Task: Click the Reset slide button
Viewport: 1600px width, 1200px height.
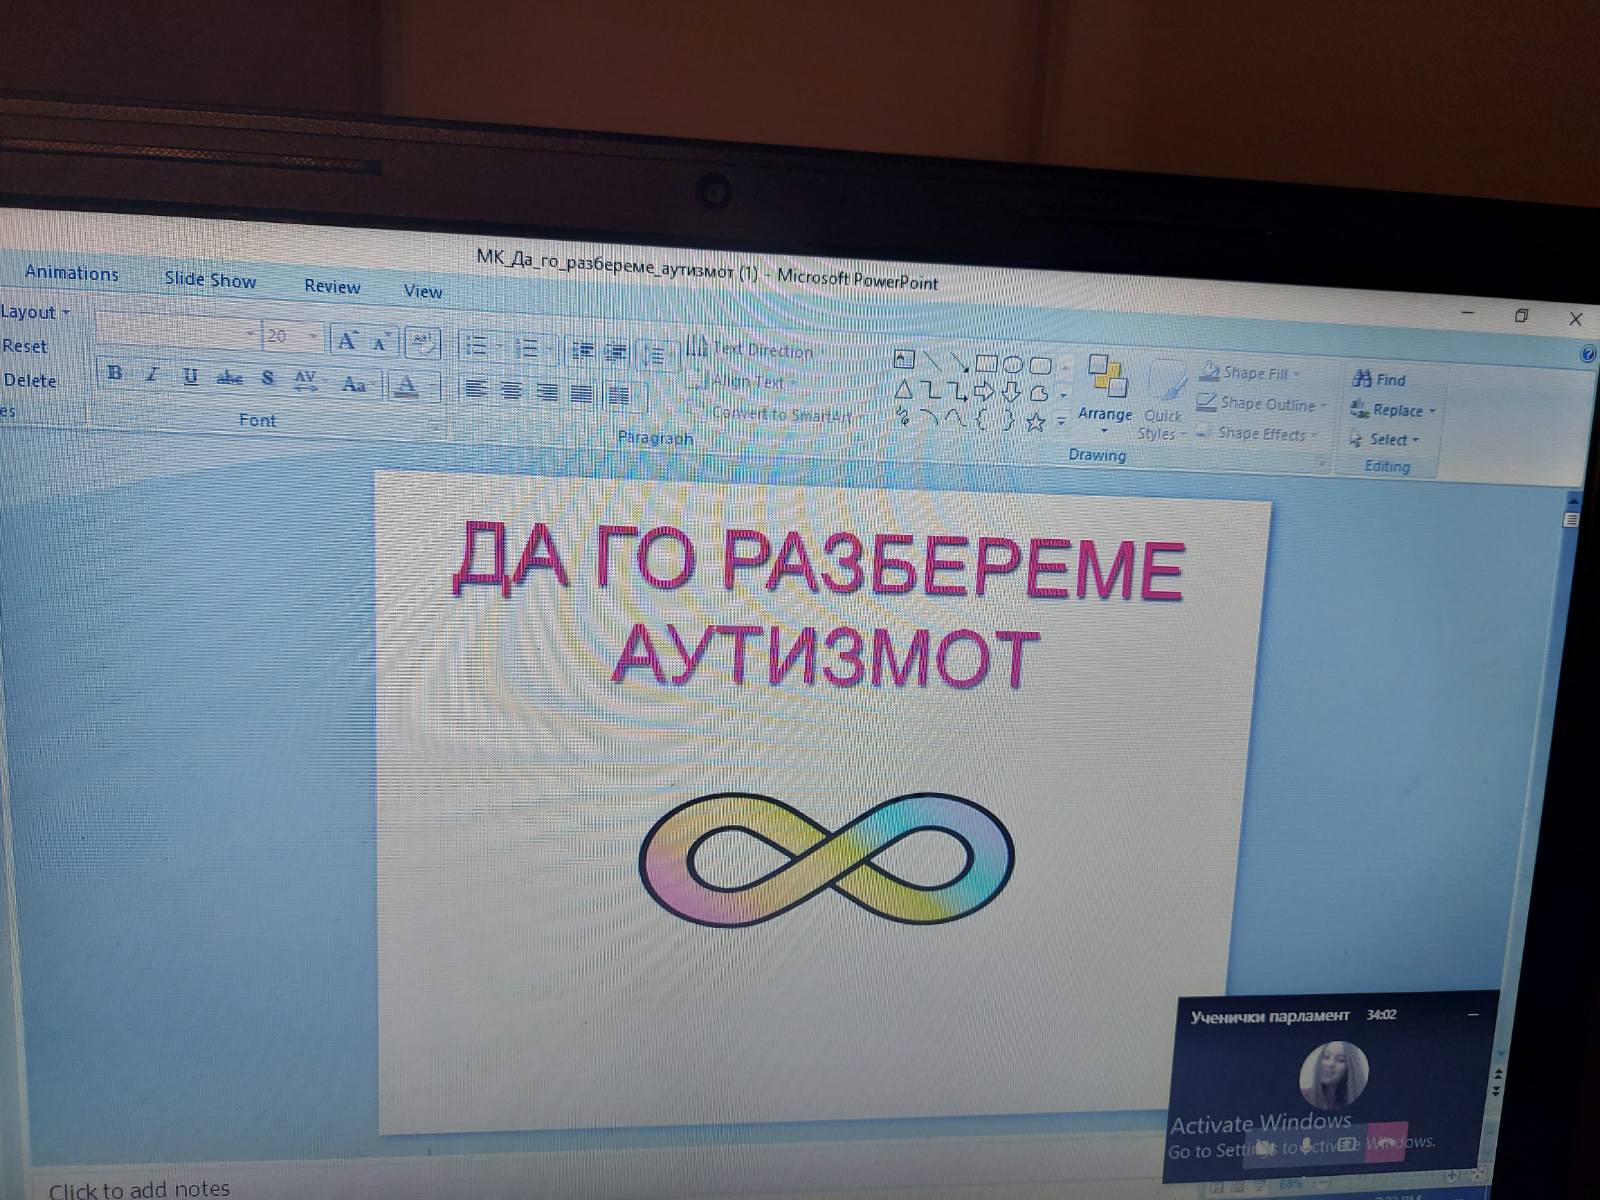Action: pos(25,346)
